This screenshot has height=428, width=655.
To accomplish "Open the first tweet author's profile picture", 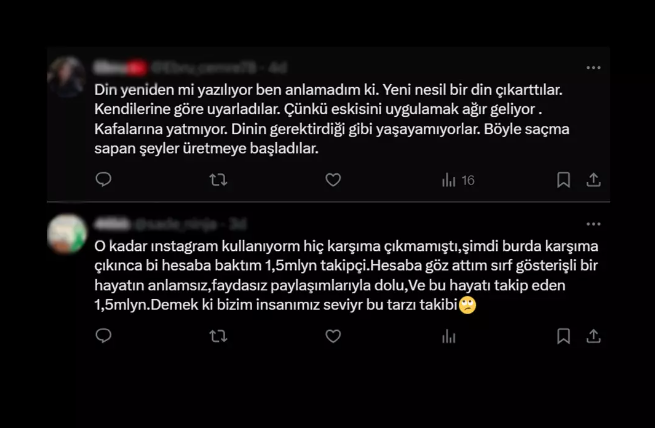I will (x=67, y=77).
